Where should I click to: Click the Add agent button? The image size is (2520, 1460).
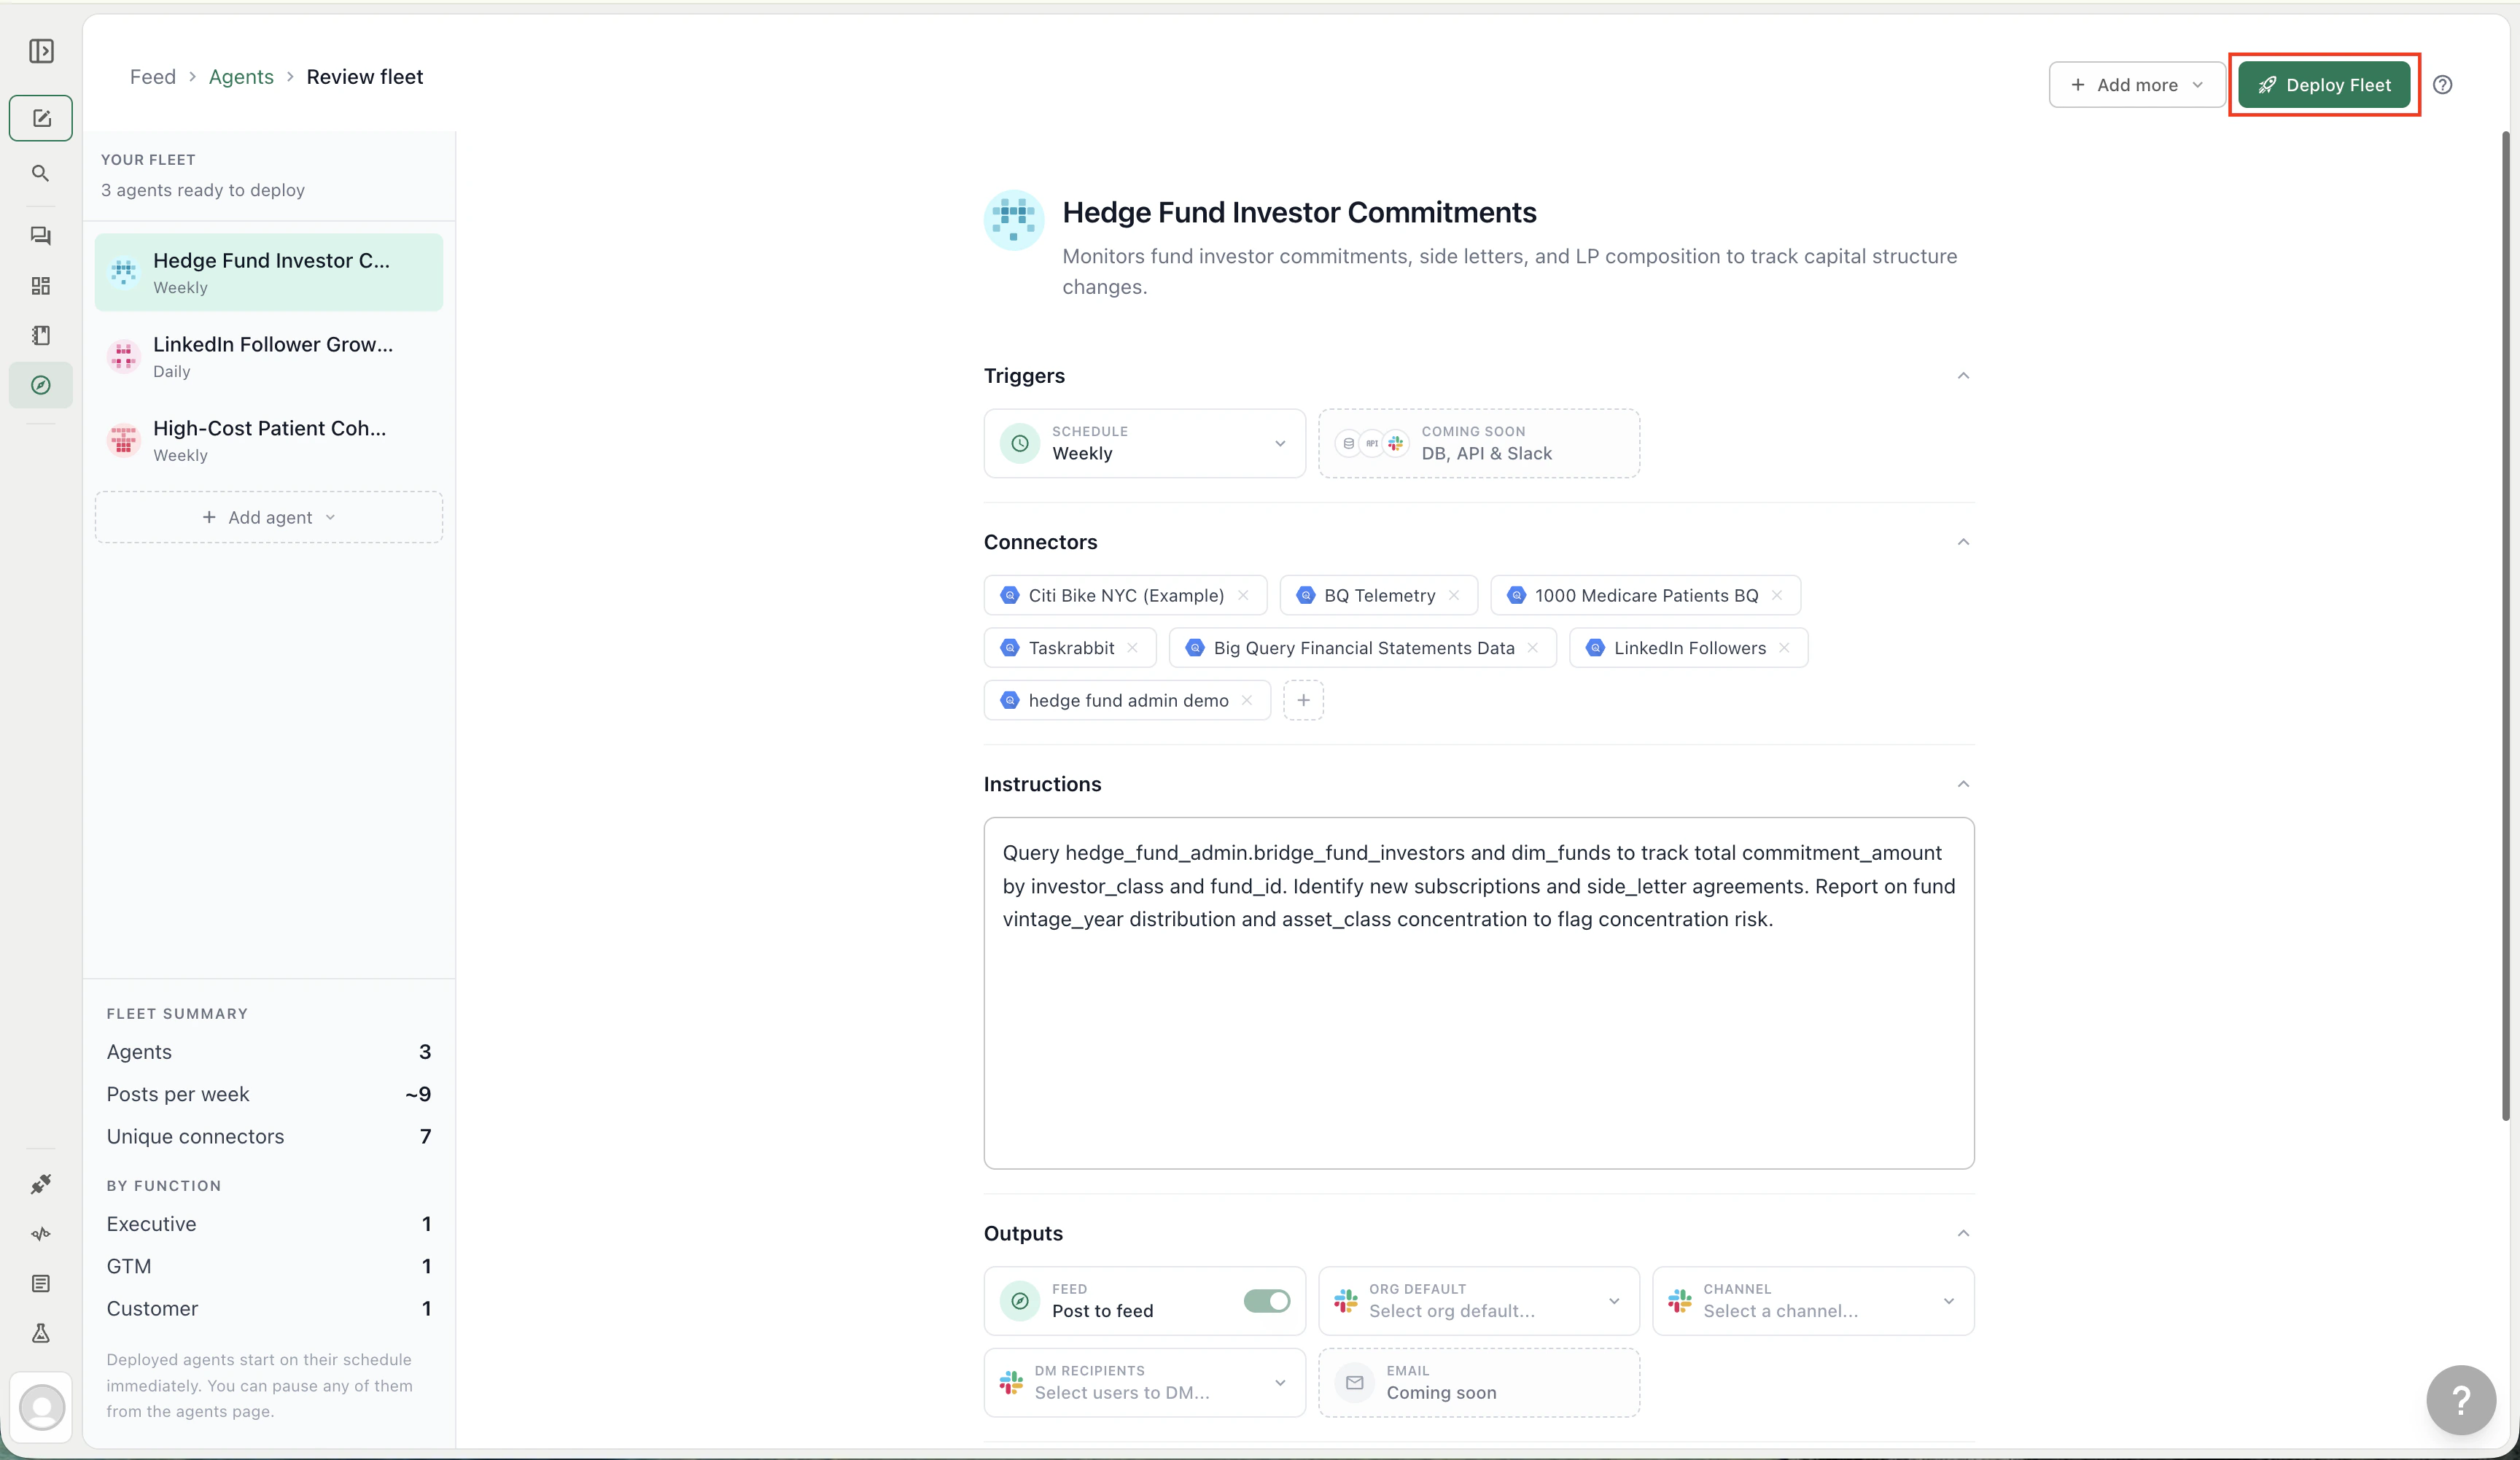268,517
